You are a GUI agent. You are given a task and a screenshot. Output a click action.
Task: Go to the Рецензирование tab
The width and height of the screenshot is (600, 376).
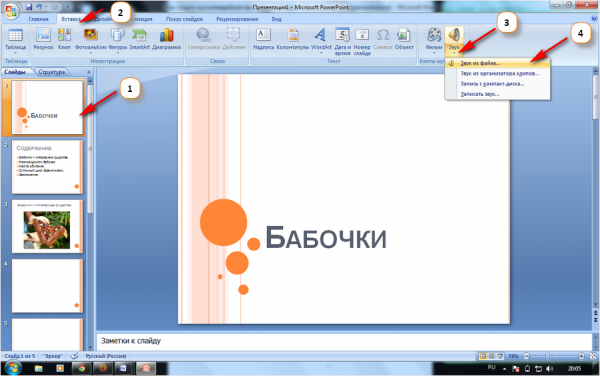(x=237, y=19)
